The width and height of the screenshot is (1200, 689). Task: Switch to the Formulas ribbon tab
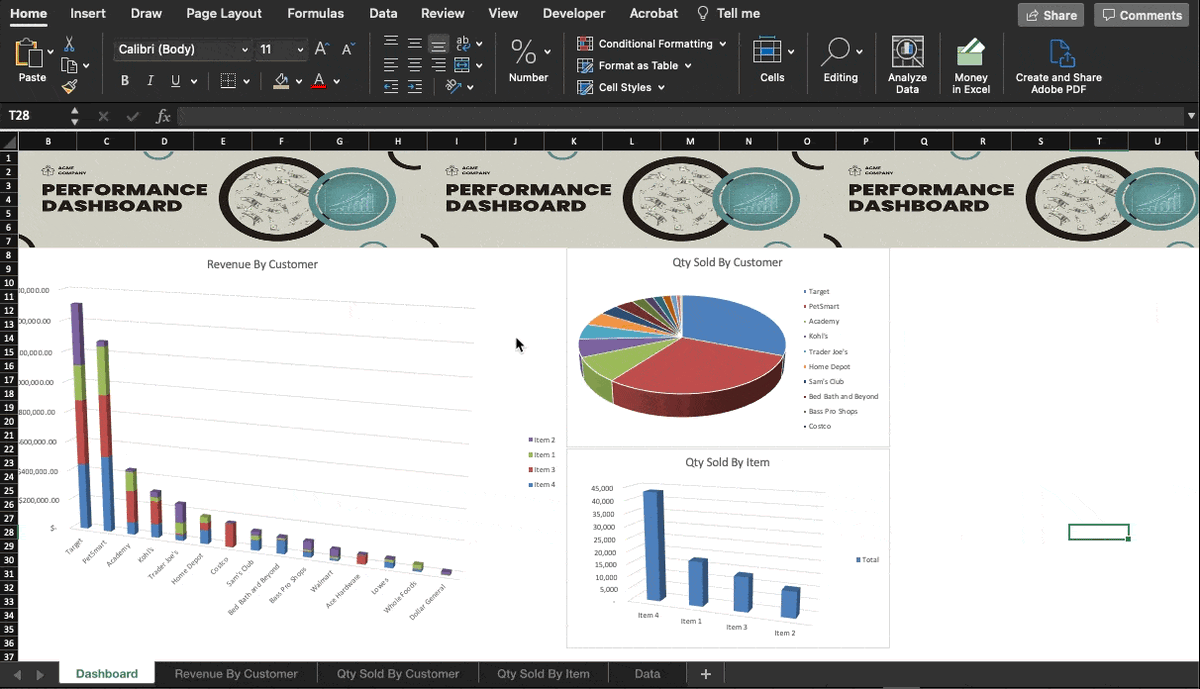coord(315,13)
